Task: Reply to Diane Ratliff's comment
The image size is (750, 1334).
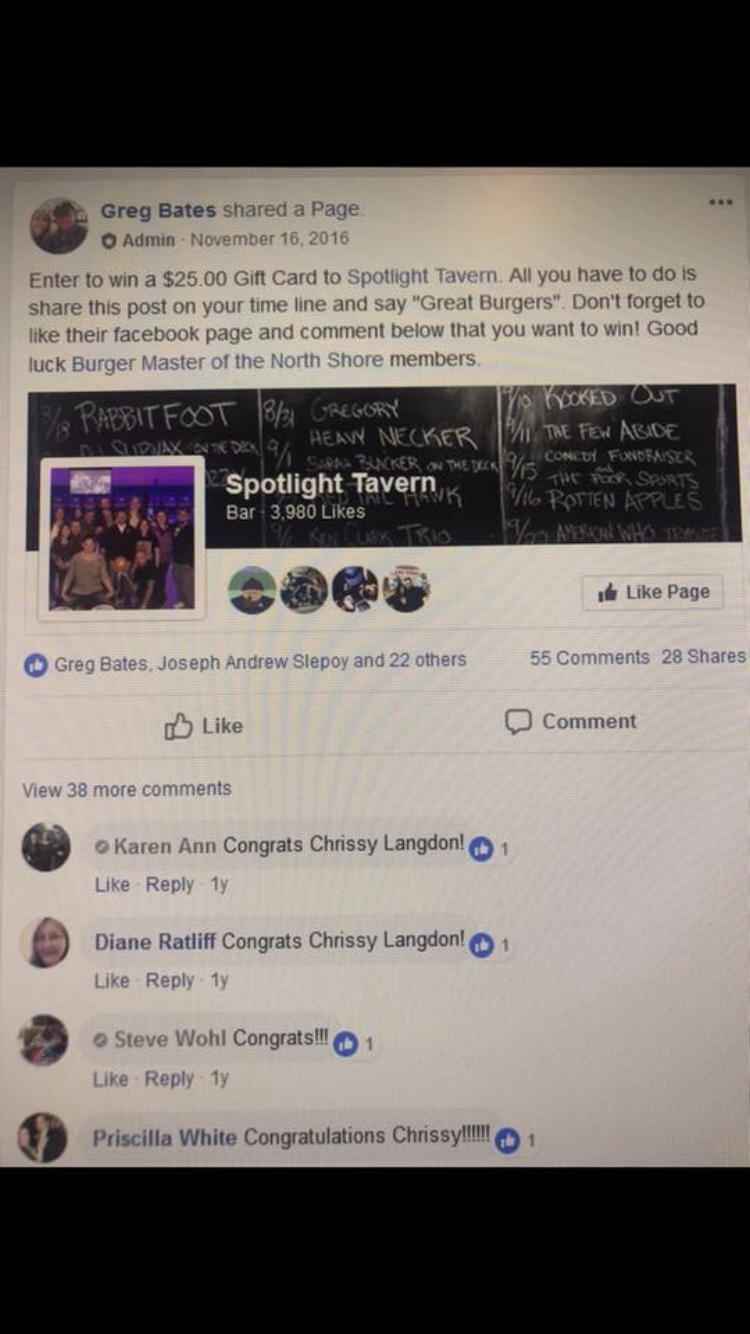Action: click(x=170, y=981)
